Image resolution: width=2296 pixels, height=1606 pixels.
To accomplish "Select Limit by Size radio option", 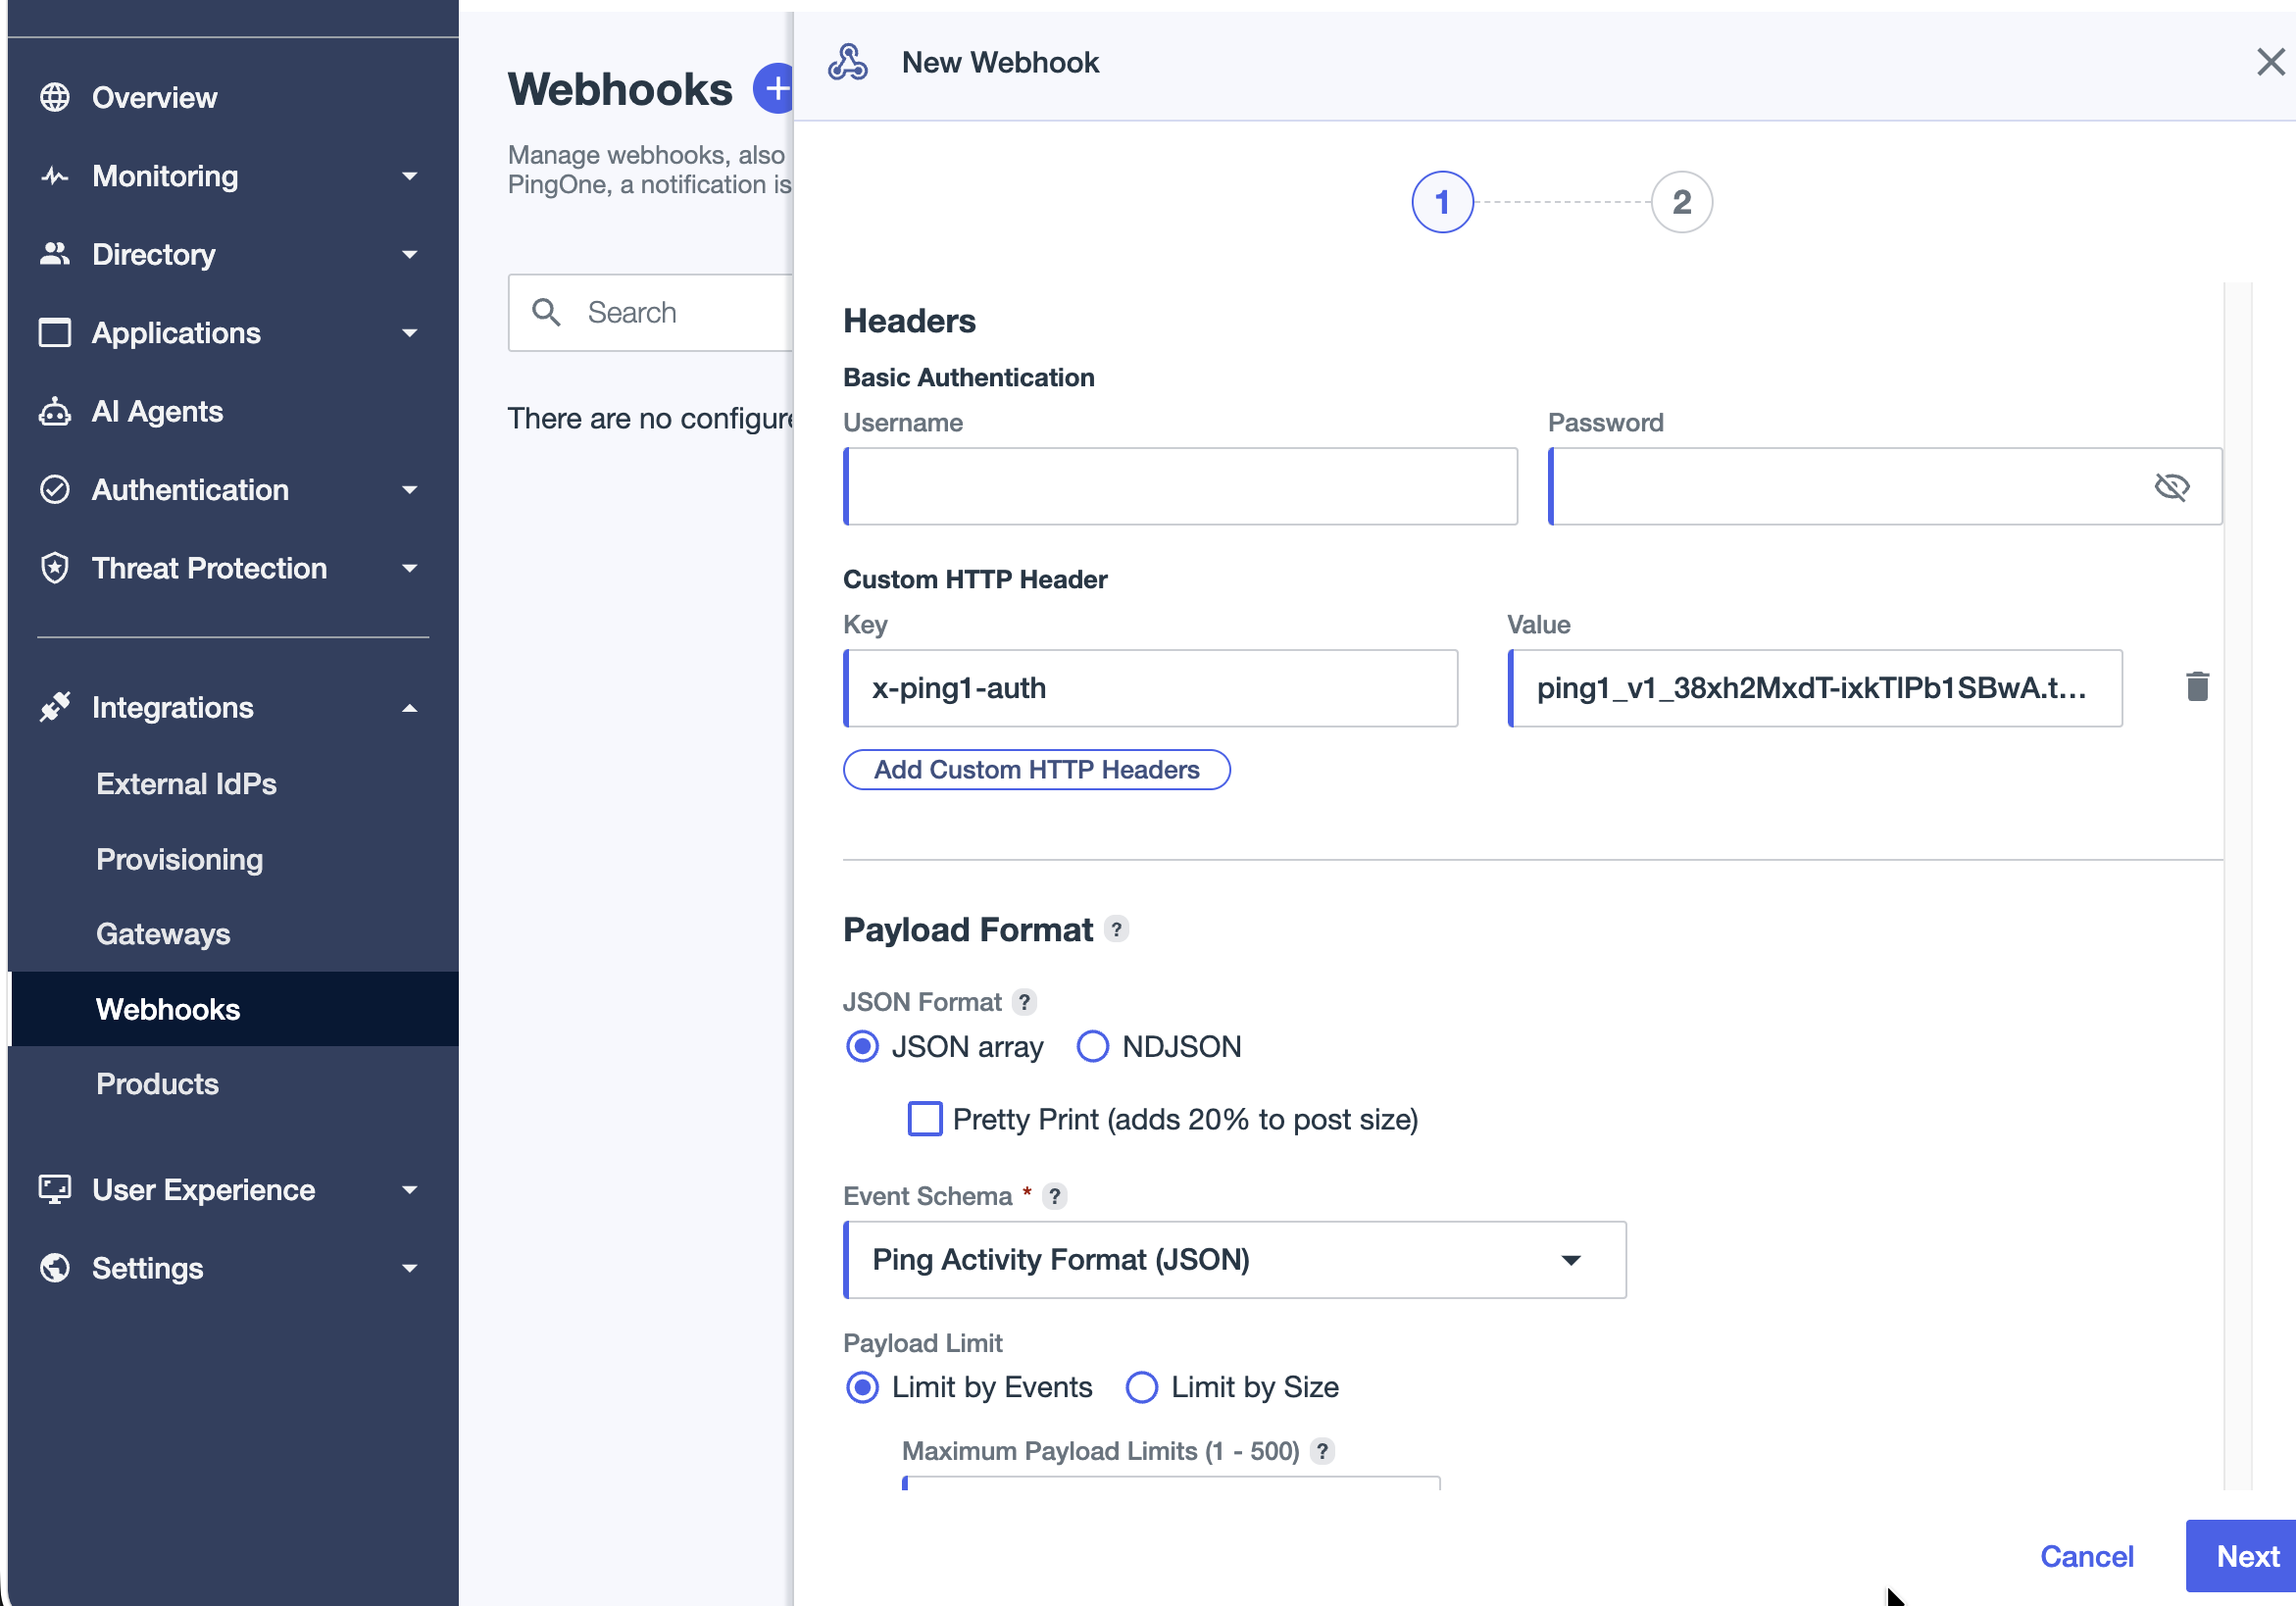I will (x=1142, y=1387).
